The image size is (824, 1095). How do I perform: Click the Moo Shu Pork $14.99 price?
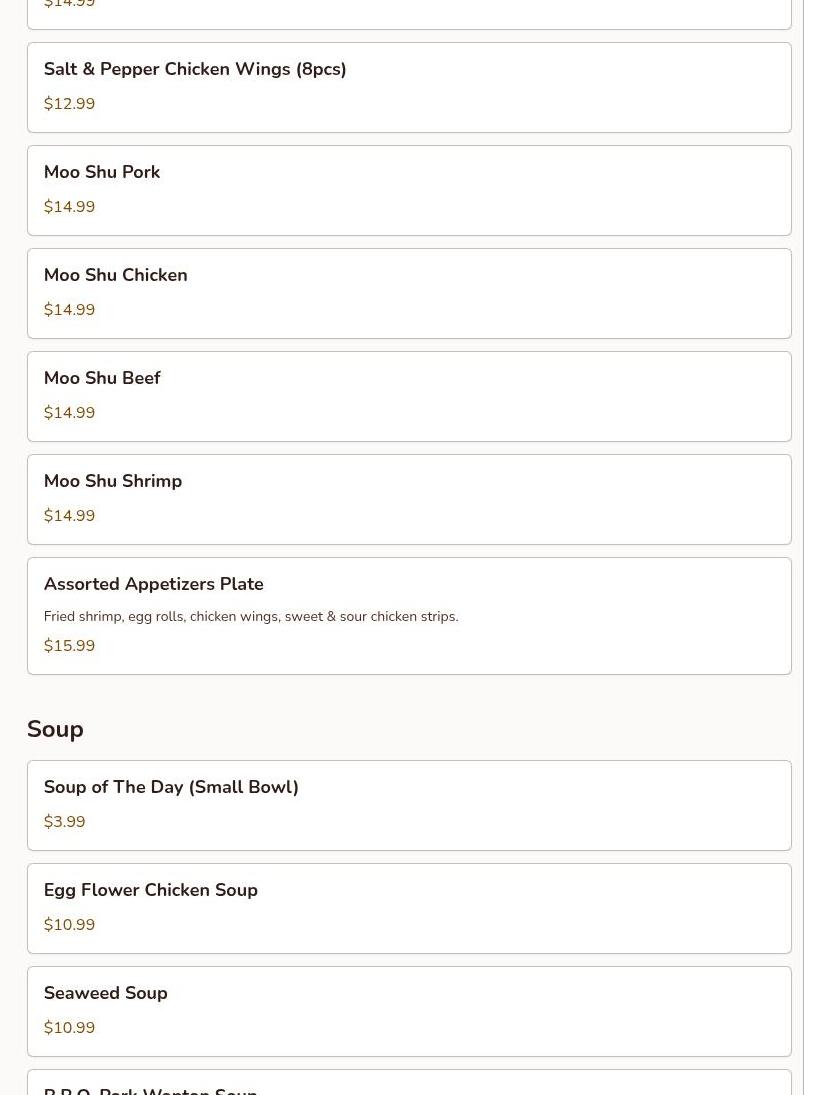pos(69,207)
